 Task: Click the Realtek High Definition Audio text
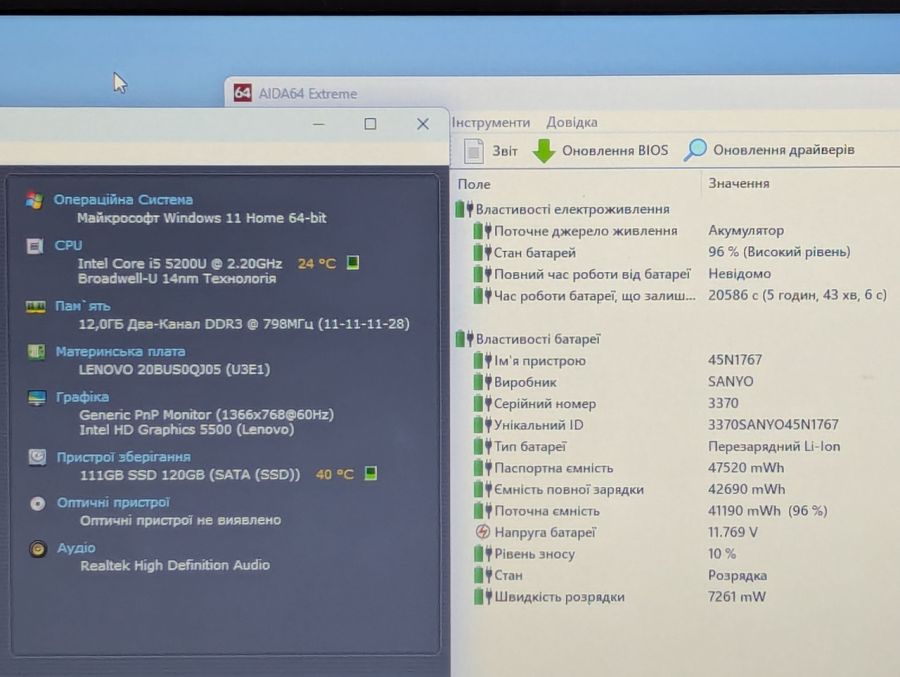point(175,565)
